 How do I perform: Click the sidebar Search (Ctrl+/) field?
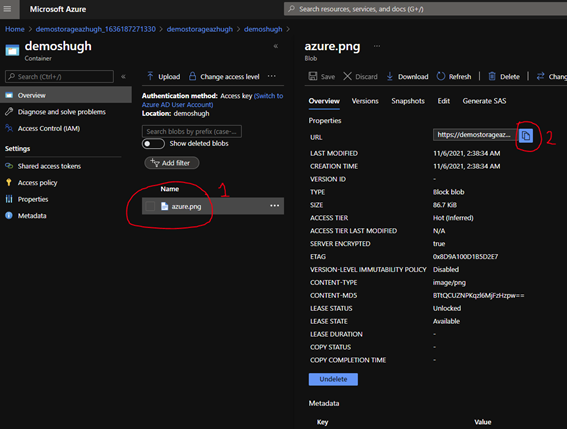[59, 77]
